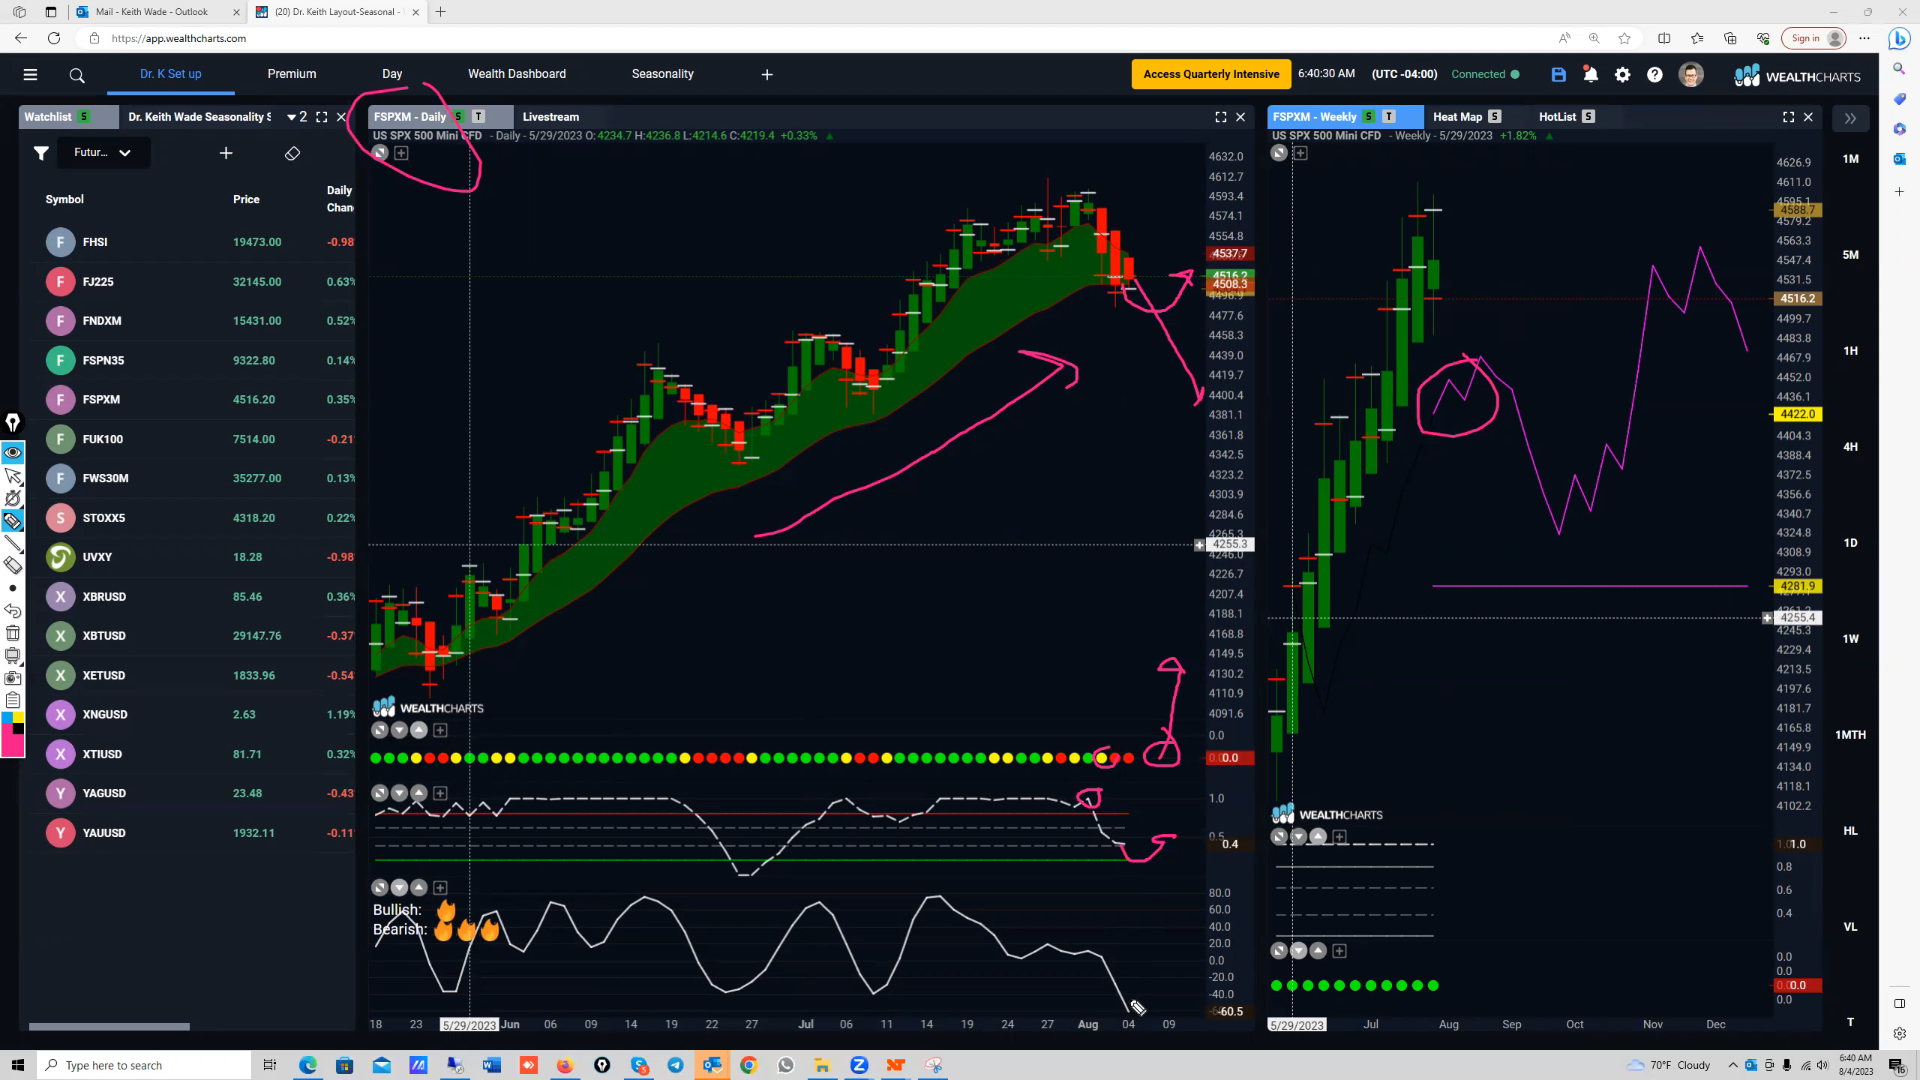Image resolution: width=1920 pixels, height=1080 pixels.
Task: Select the 1MTH timeframe button
Action: tap(1850, 735)
